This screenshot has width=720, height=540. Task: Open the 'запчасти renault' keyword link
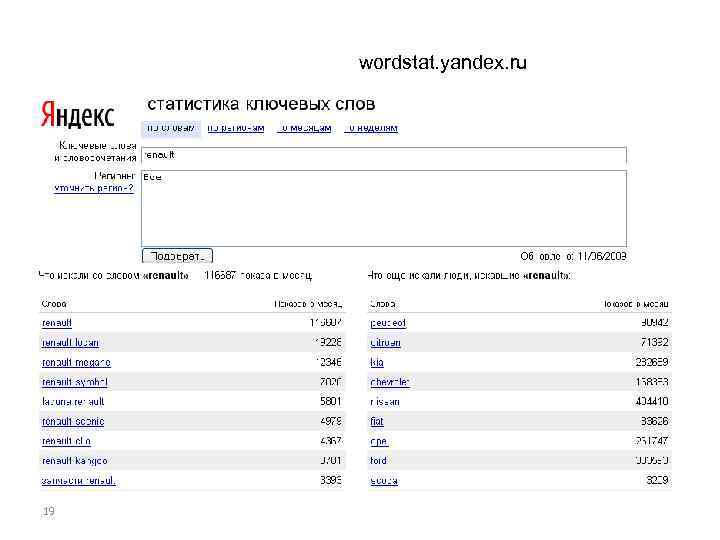point(78,481)
